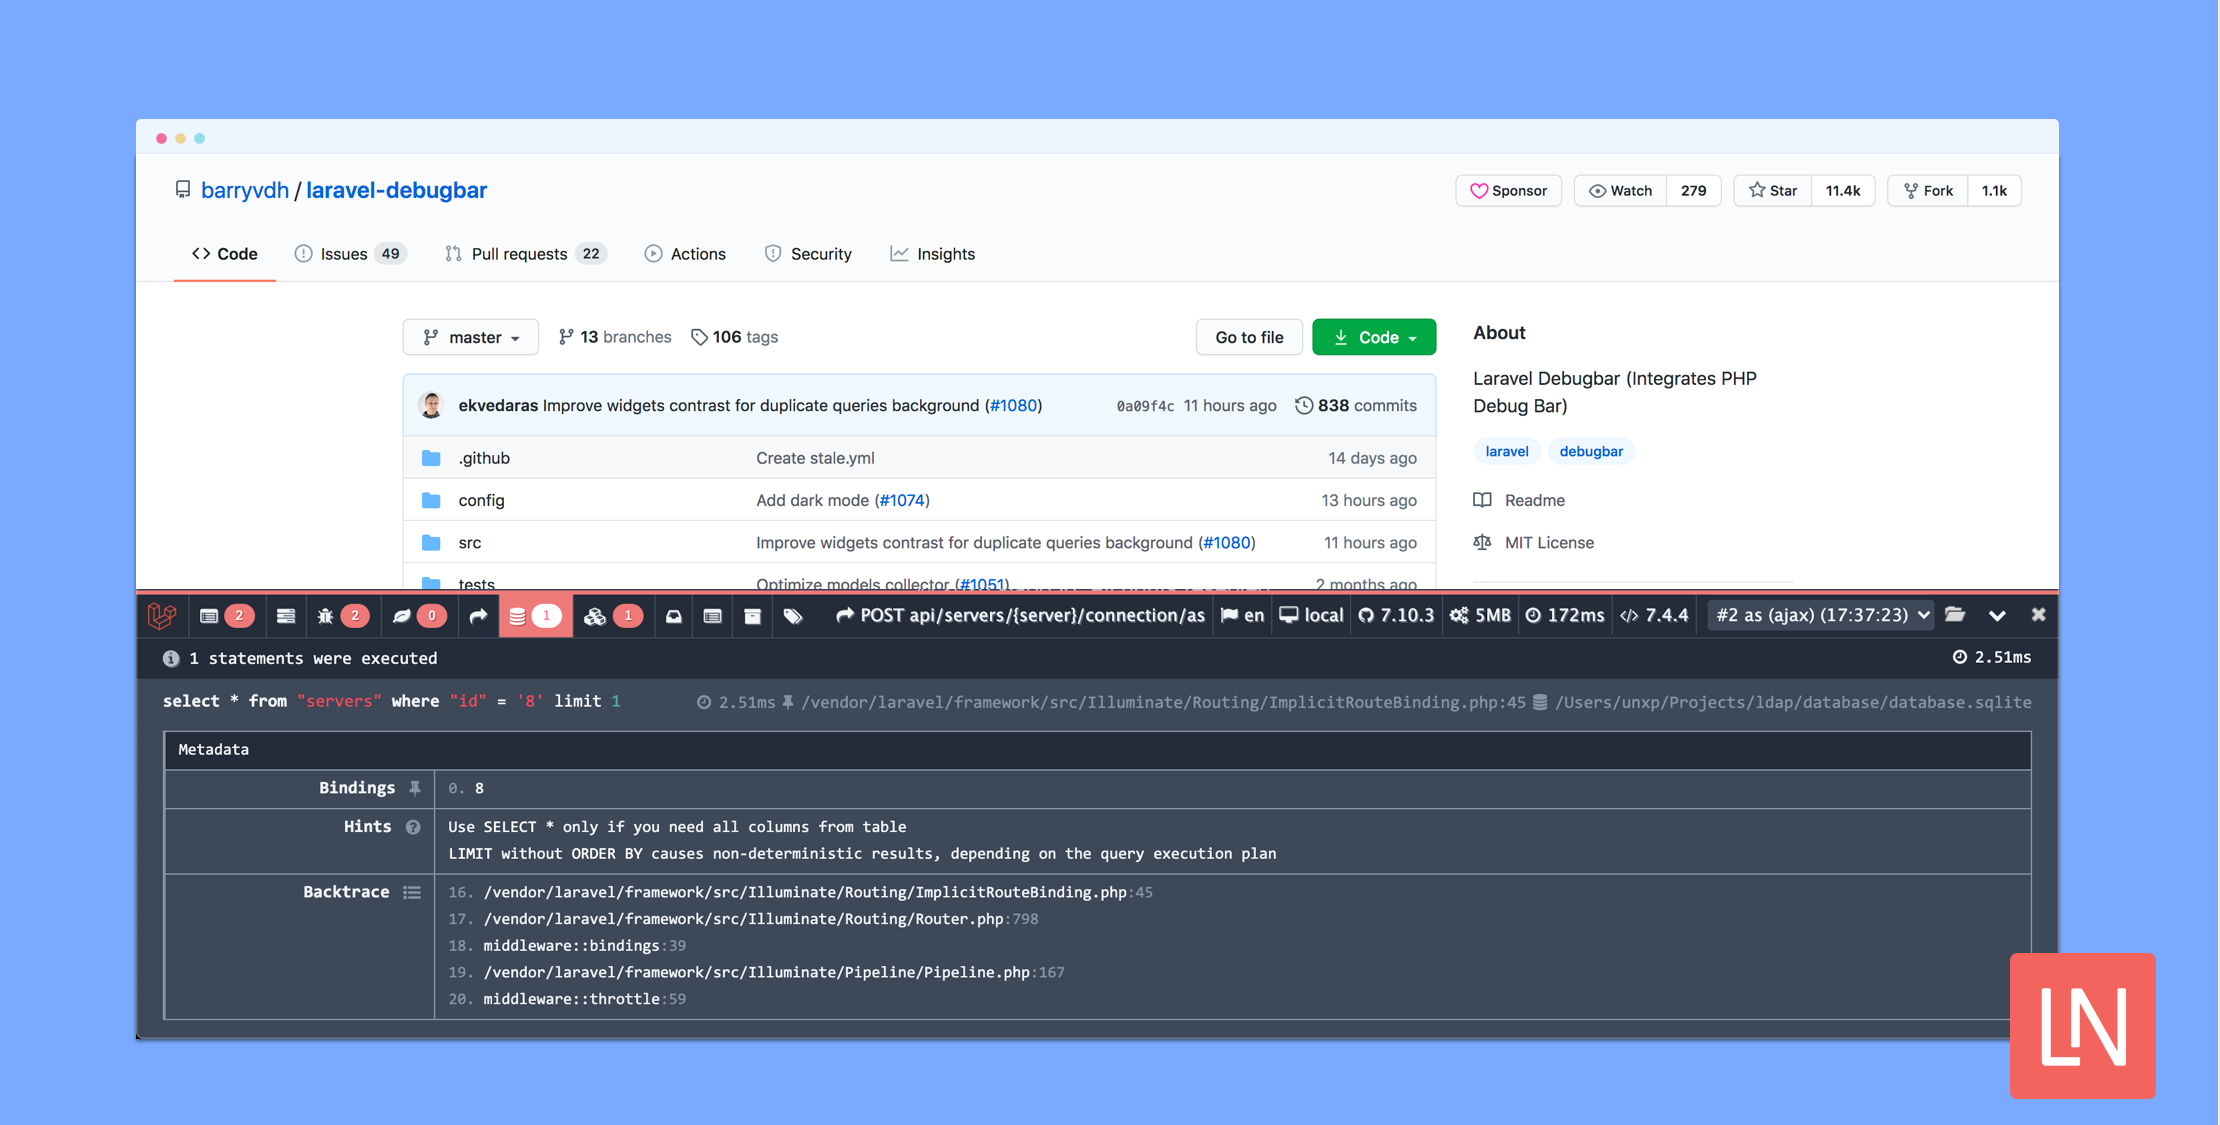Click the minimize debugbar arrow icon
The height and width of the screenshot is (1125, 2220).
pyautogui.click(x=1996, y=614)
